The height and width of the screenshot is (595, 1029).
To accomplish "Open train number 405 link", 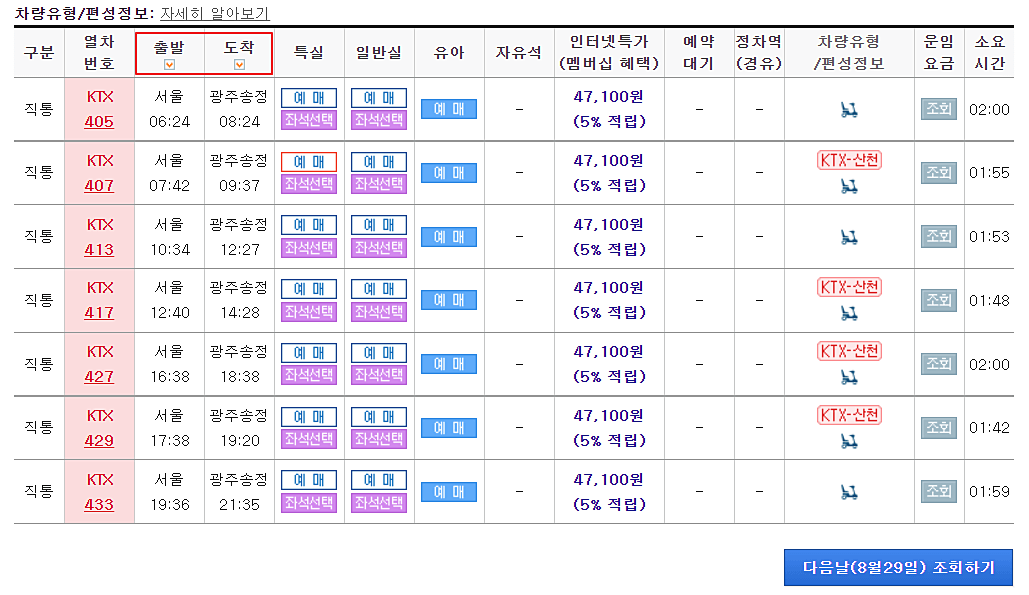I will click(x=99, y=122).
